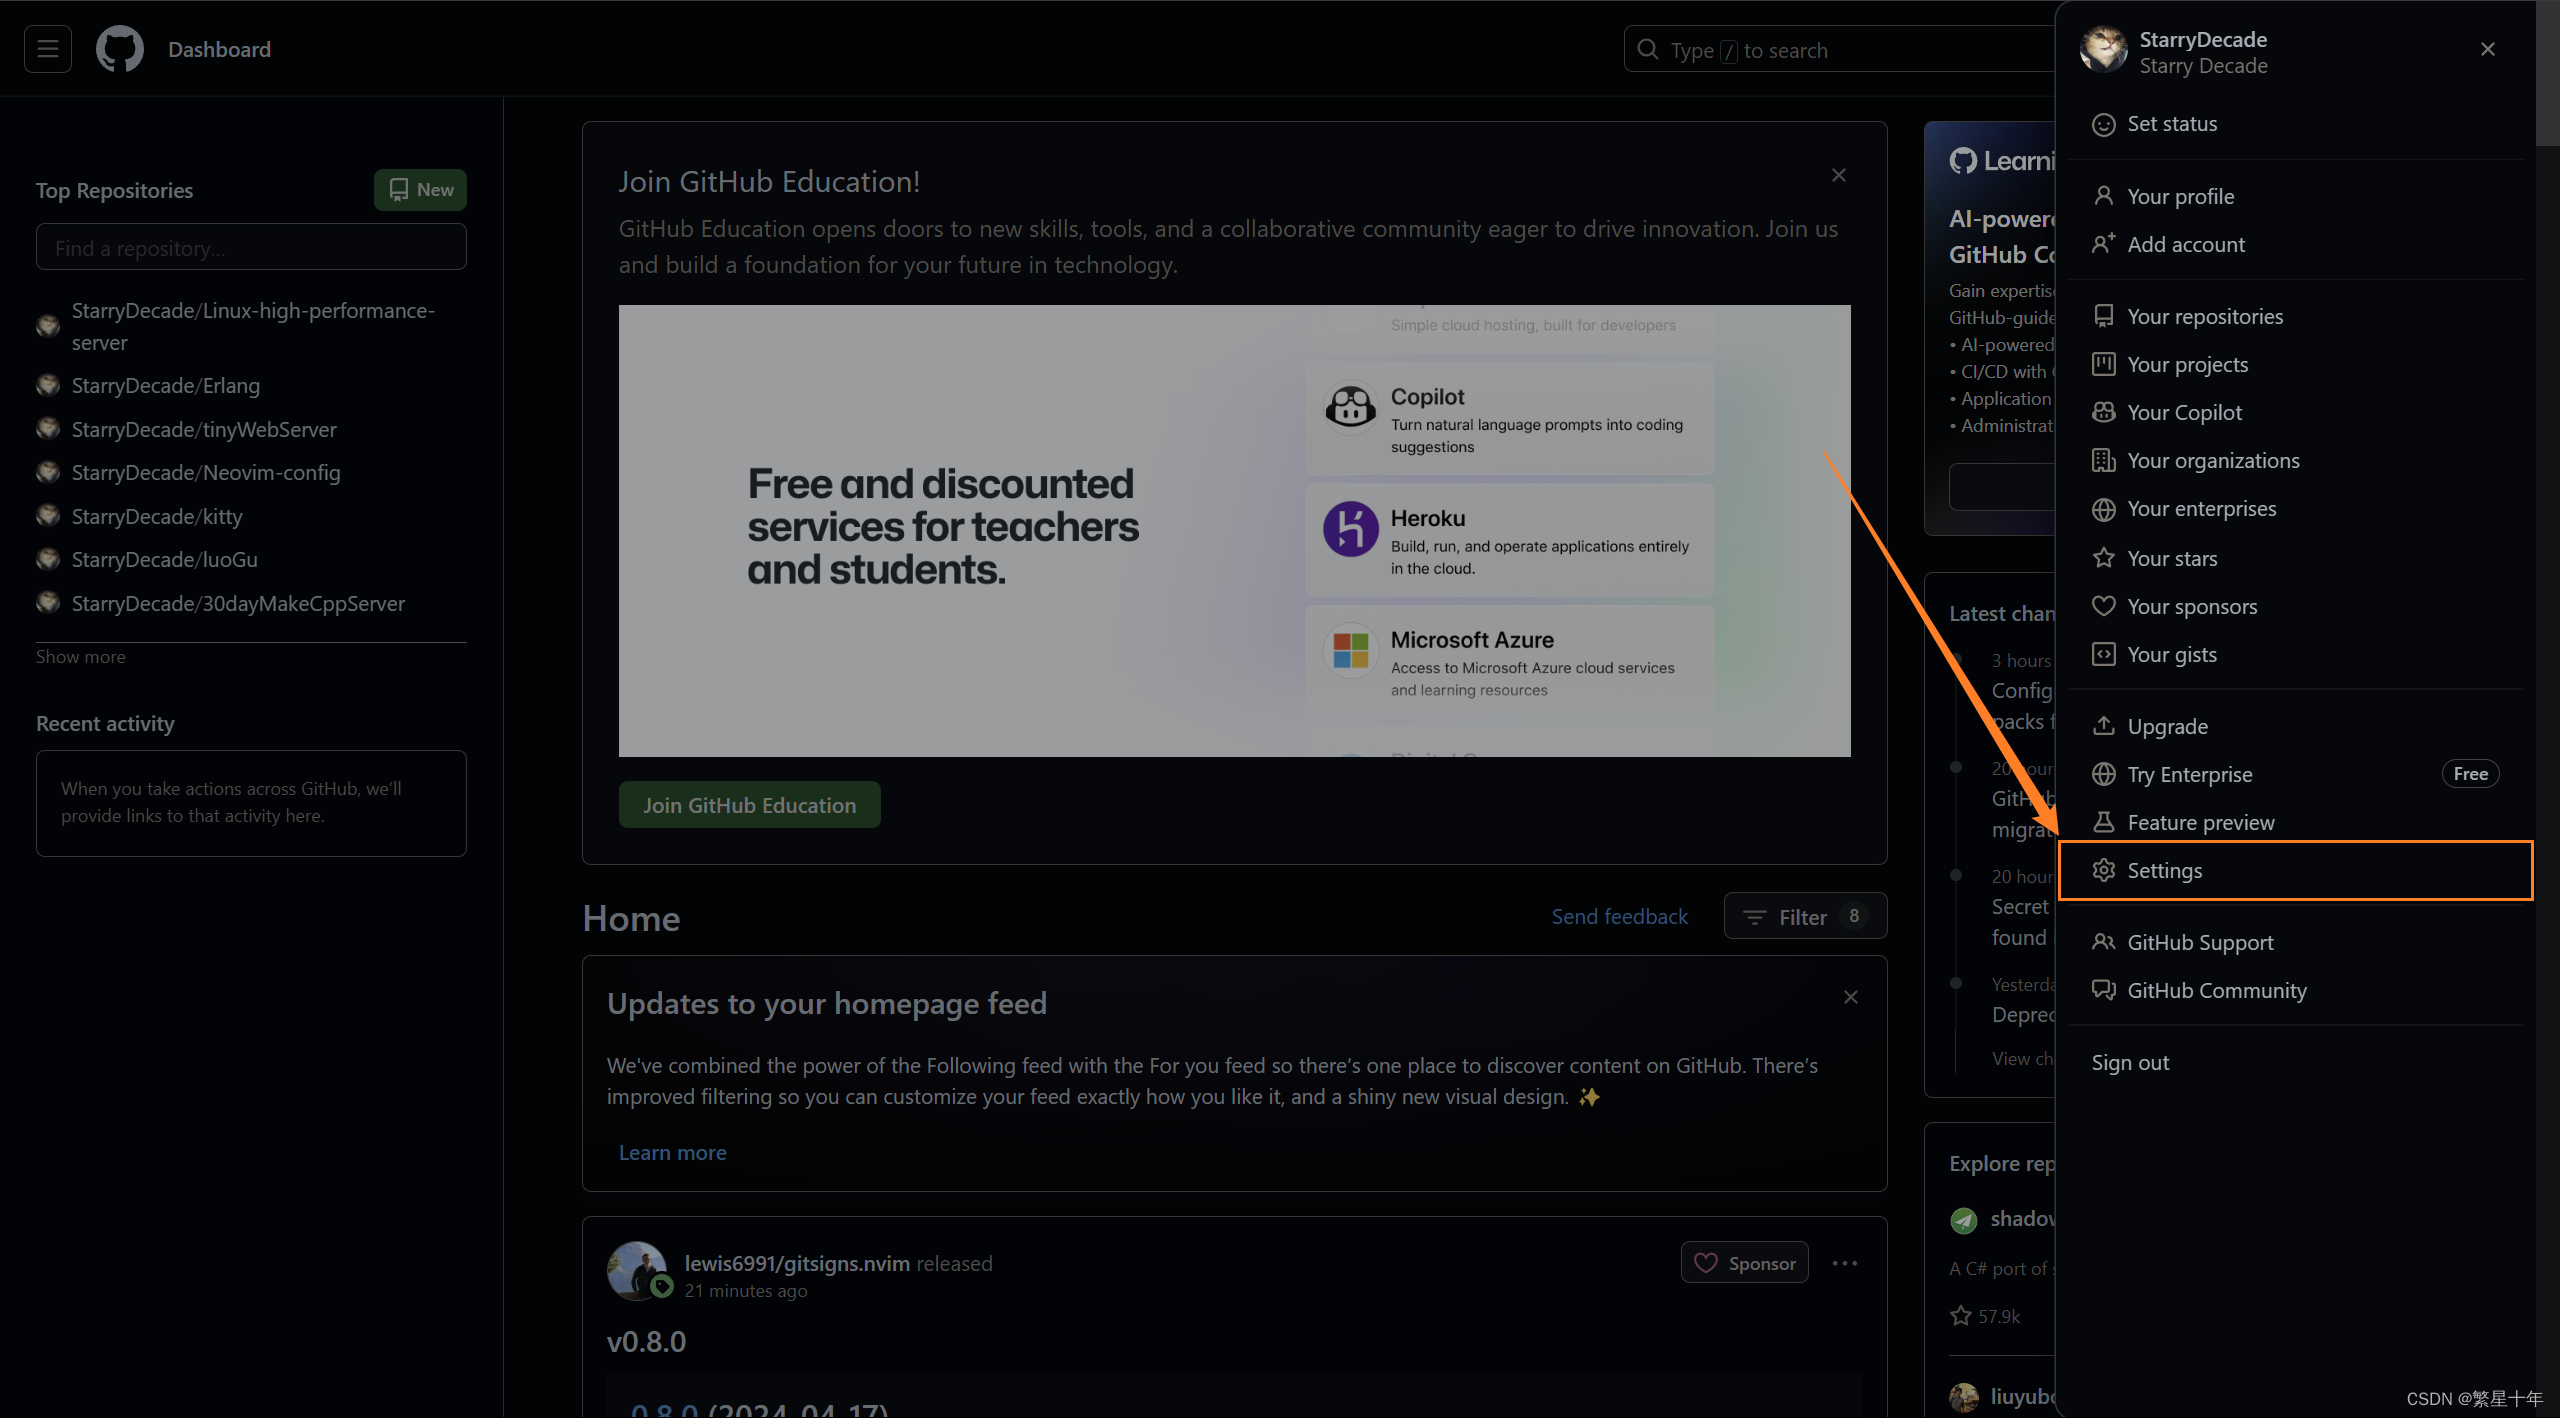Click StarryDecade avatar in menu header
Image resolution: width=2560 pixels, height=1418 pixels.
click(2104, 50)
